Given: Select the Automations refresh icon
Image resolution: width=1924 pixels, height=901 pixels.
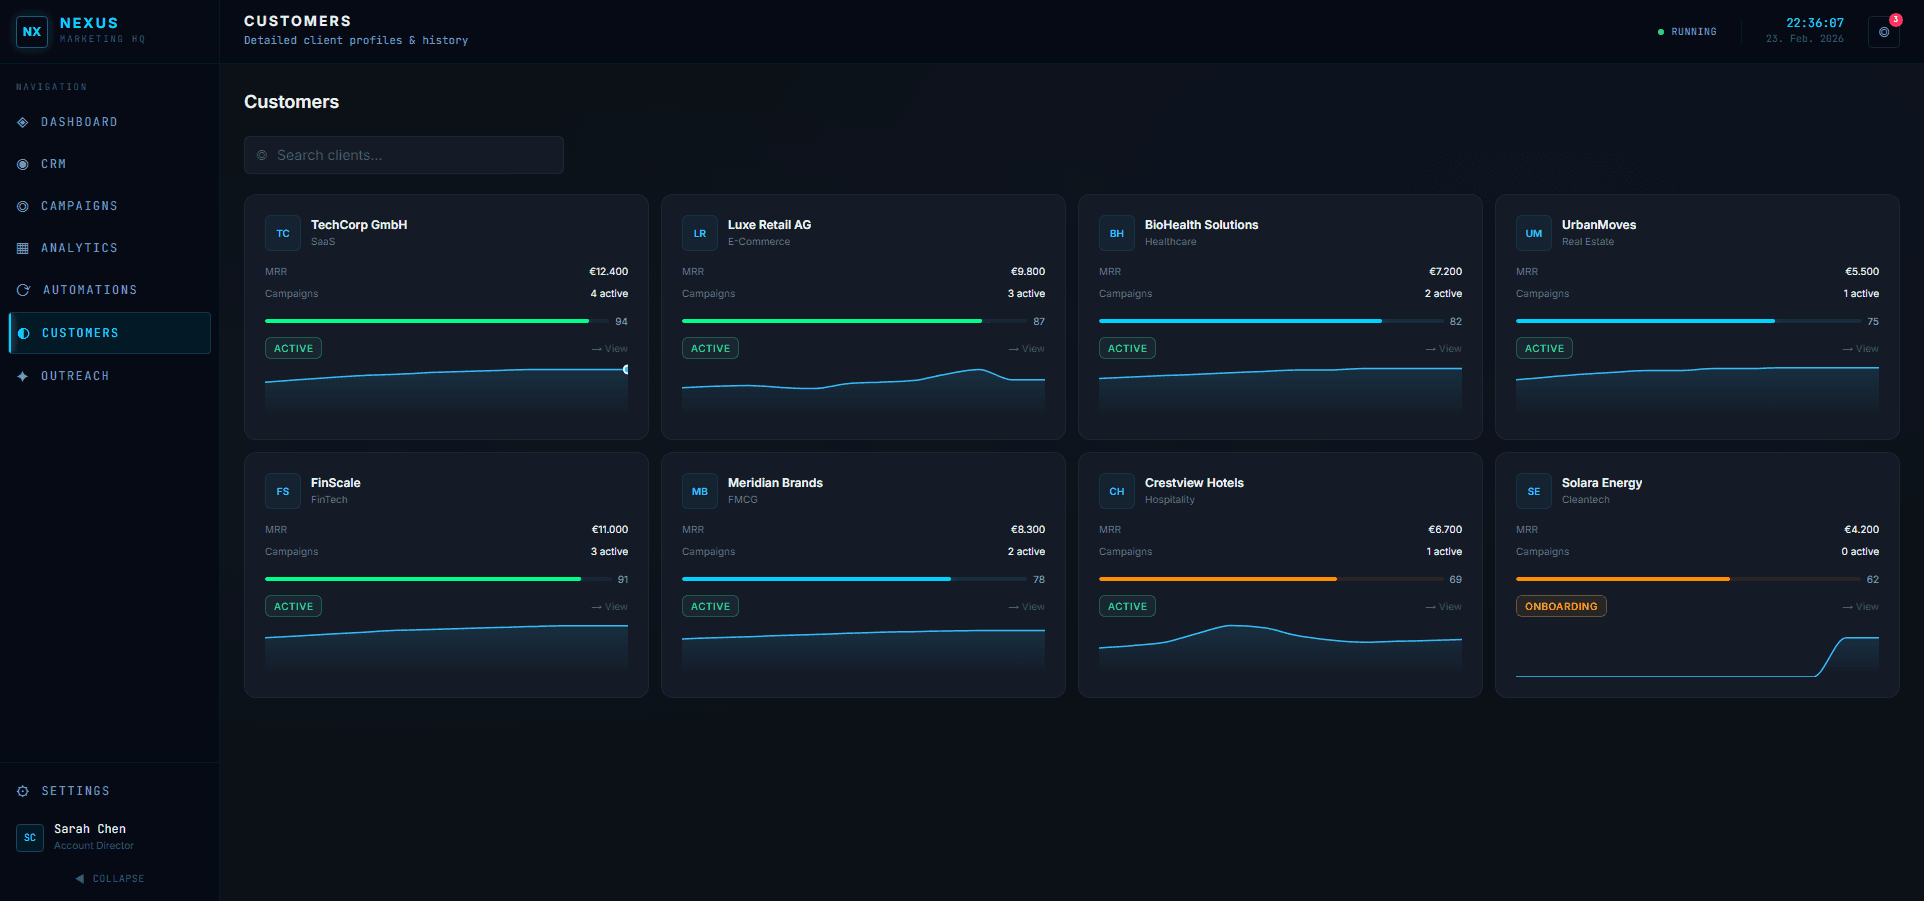Looking at the screenshot, I should [x=22, y=289].
